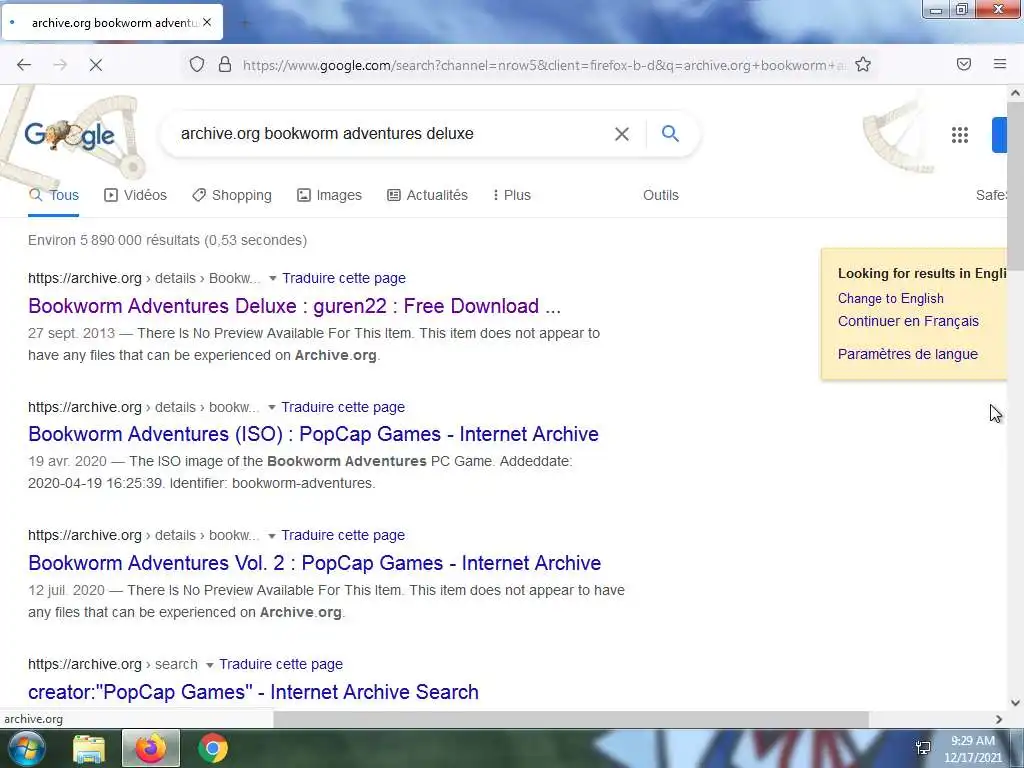View site security via padlock icon
1024x768 pixels.
click(x=225, y=65)
